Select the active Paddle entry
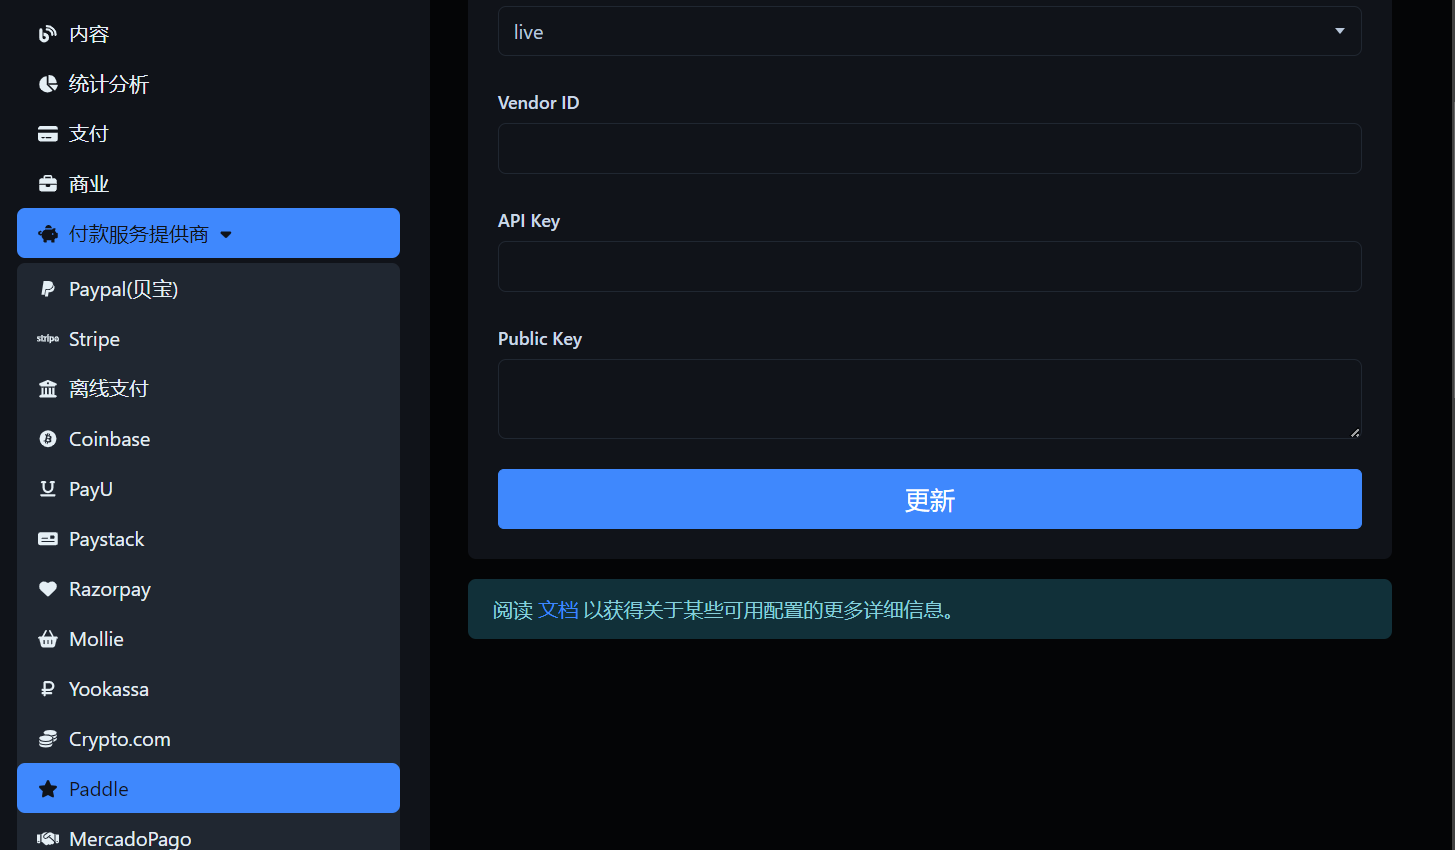The width and height of the screenshot is (1455, 850). 208,788
